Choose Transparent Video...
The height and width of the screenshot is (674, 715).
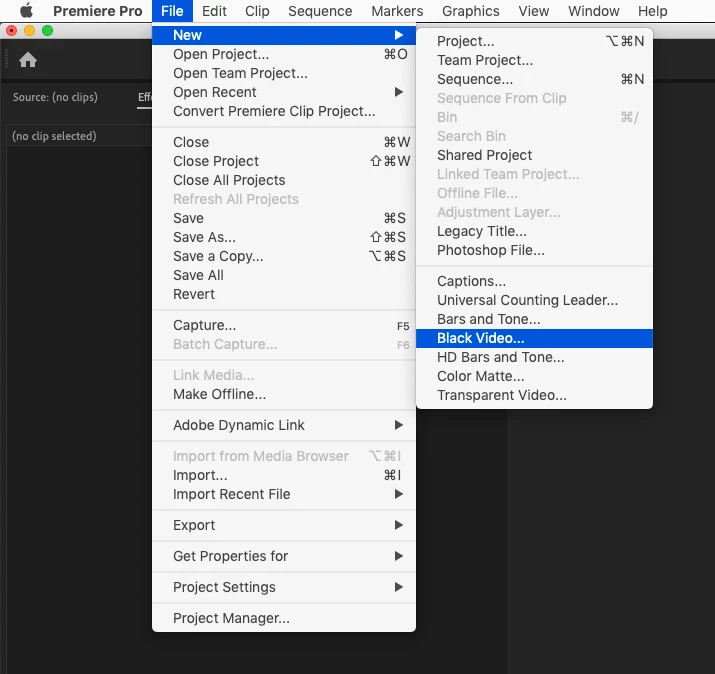534,395
